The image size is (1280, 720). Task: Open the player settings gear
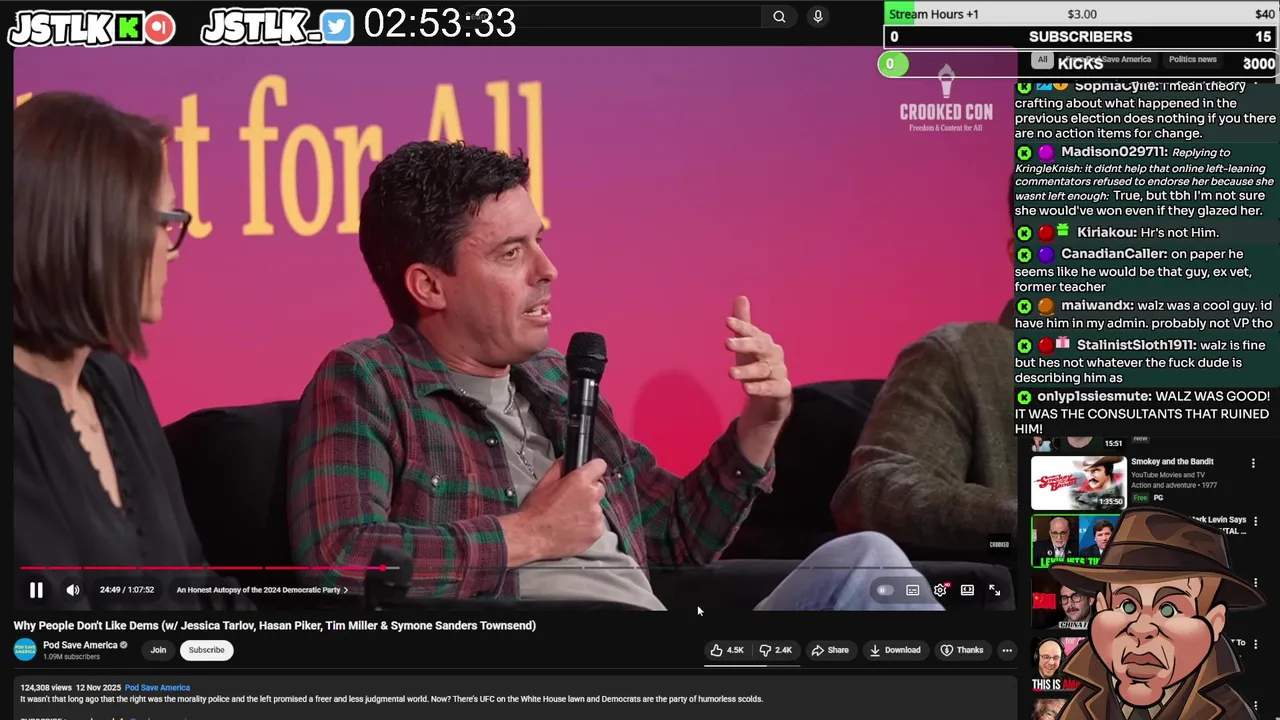click(x=940, y=590)
